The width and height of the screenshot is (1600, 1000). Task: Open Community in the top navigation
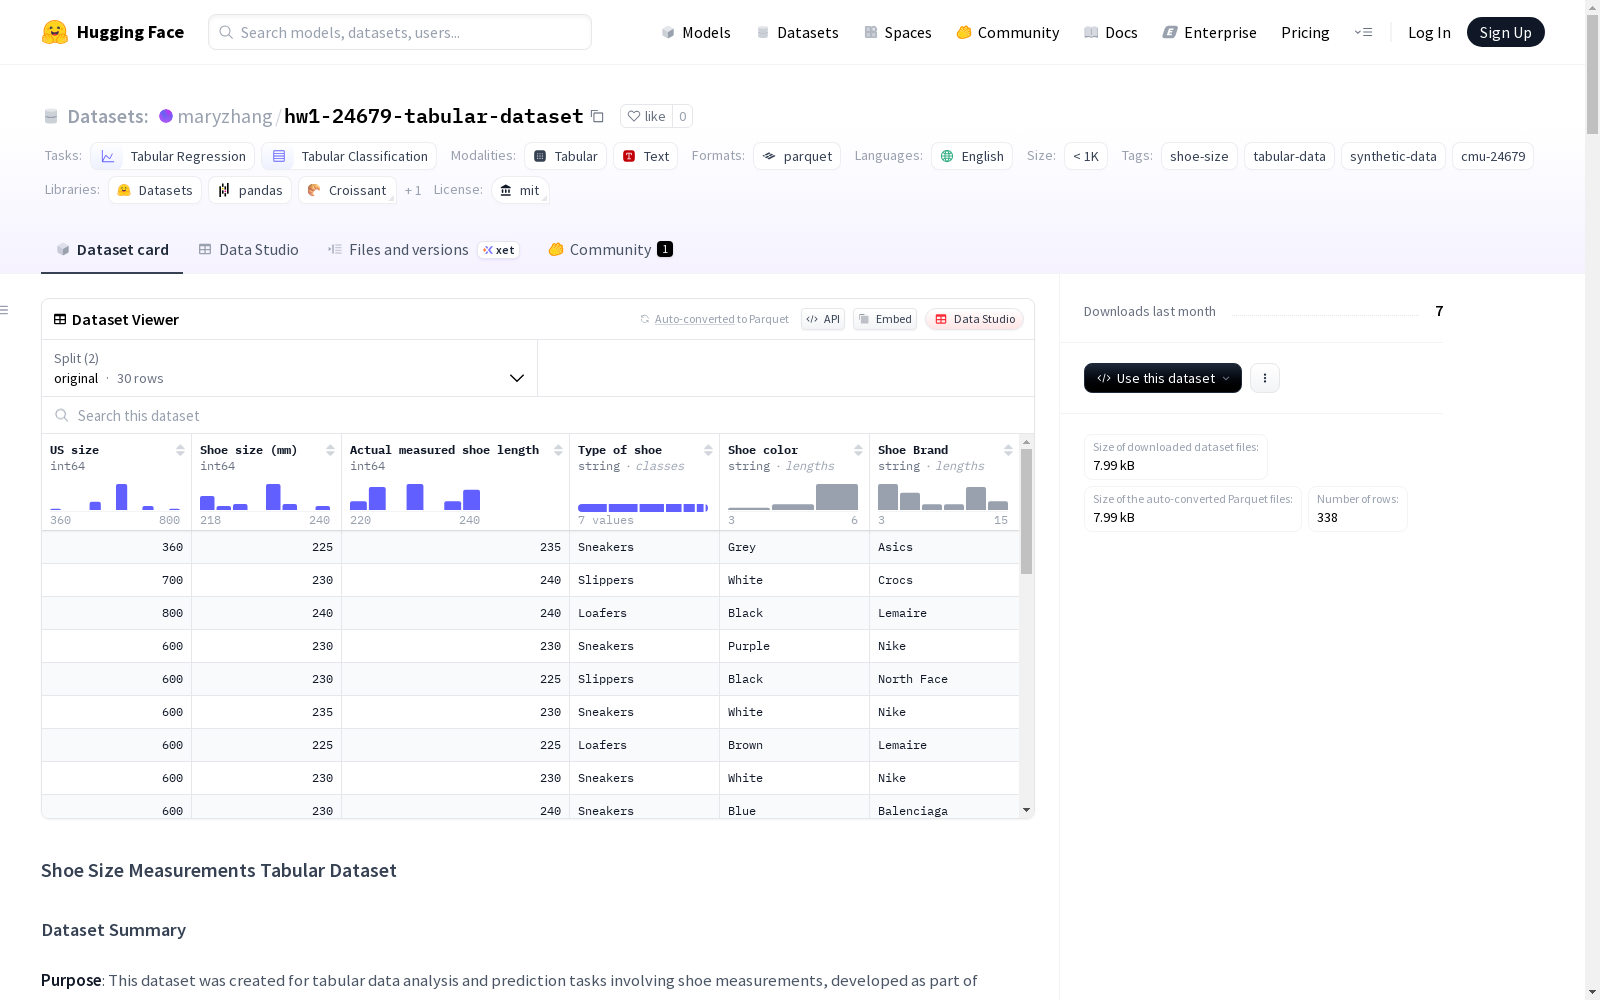point(1008,32)
